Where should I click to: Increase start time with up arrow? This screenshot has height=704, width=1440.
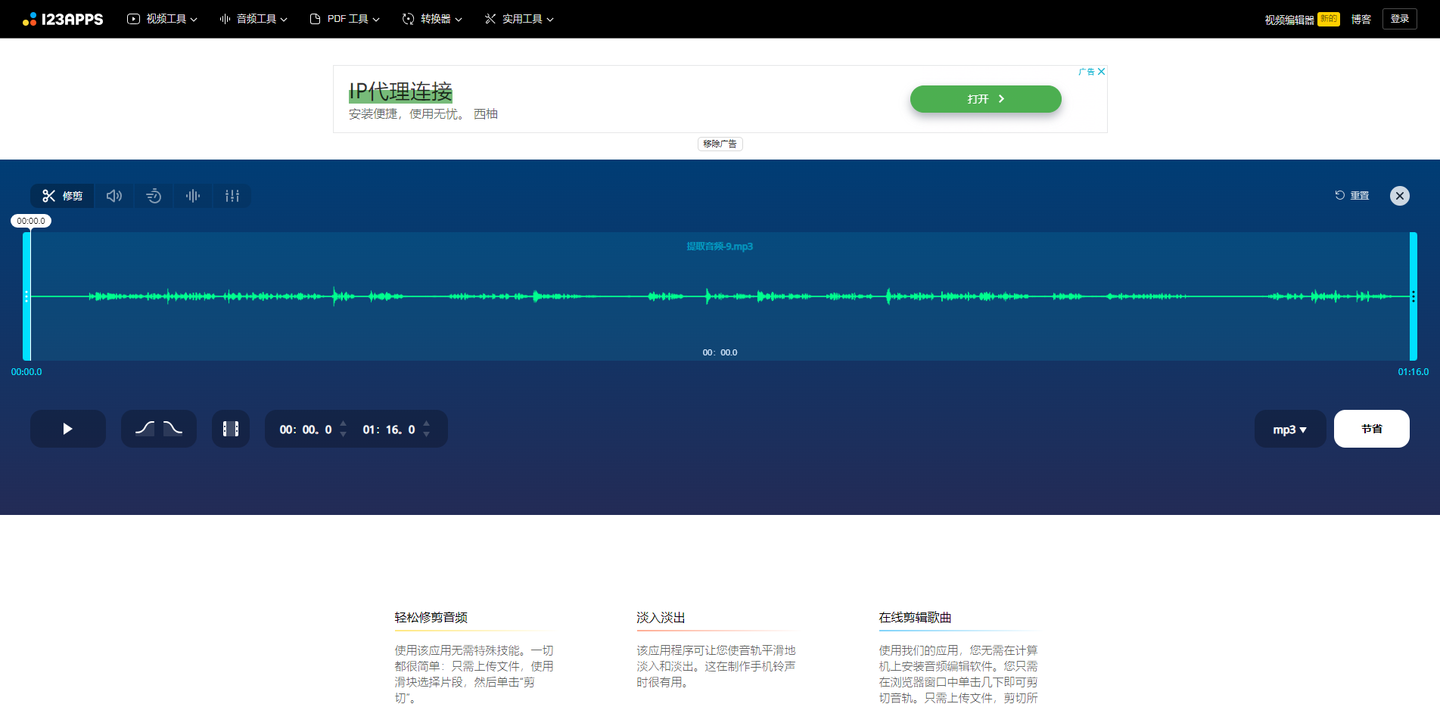point(343,423)
